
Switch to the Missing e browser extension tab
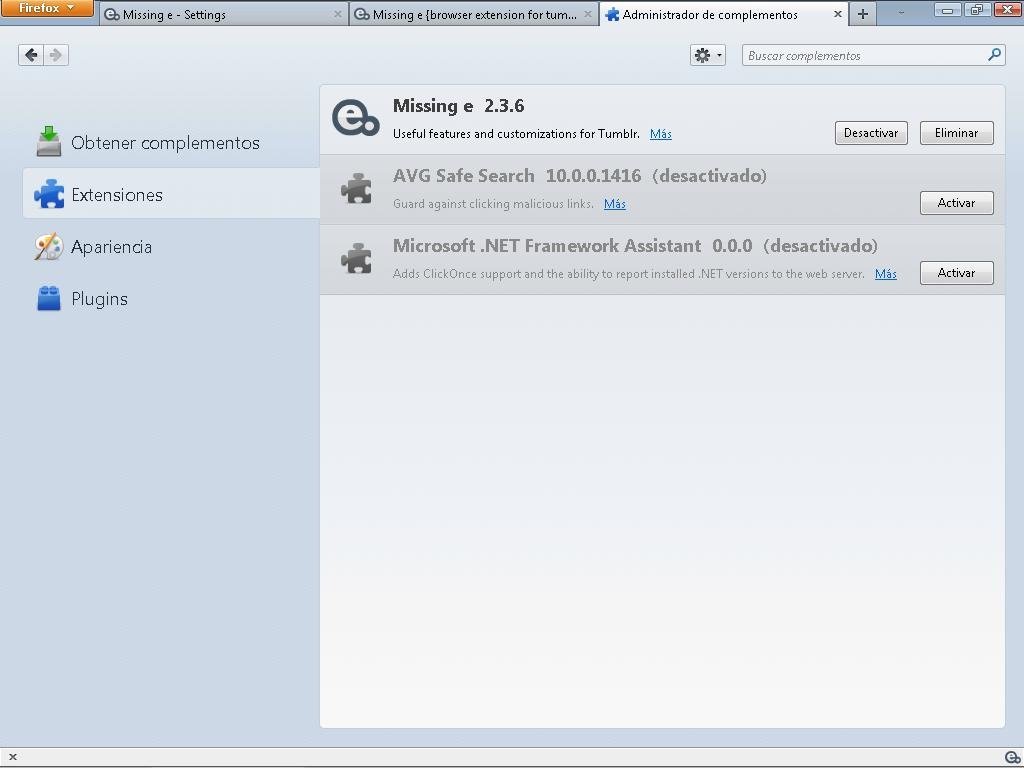point(474,14)
